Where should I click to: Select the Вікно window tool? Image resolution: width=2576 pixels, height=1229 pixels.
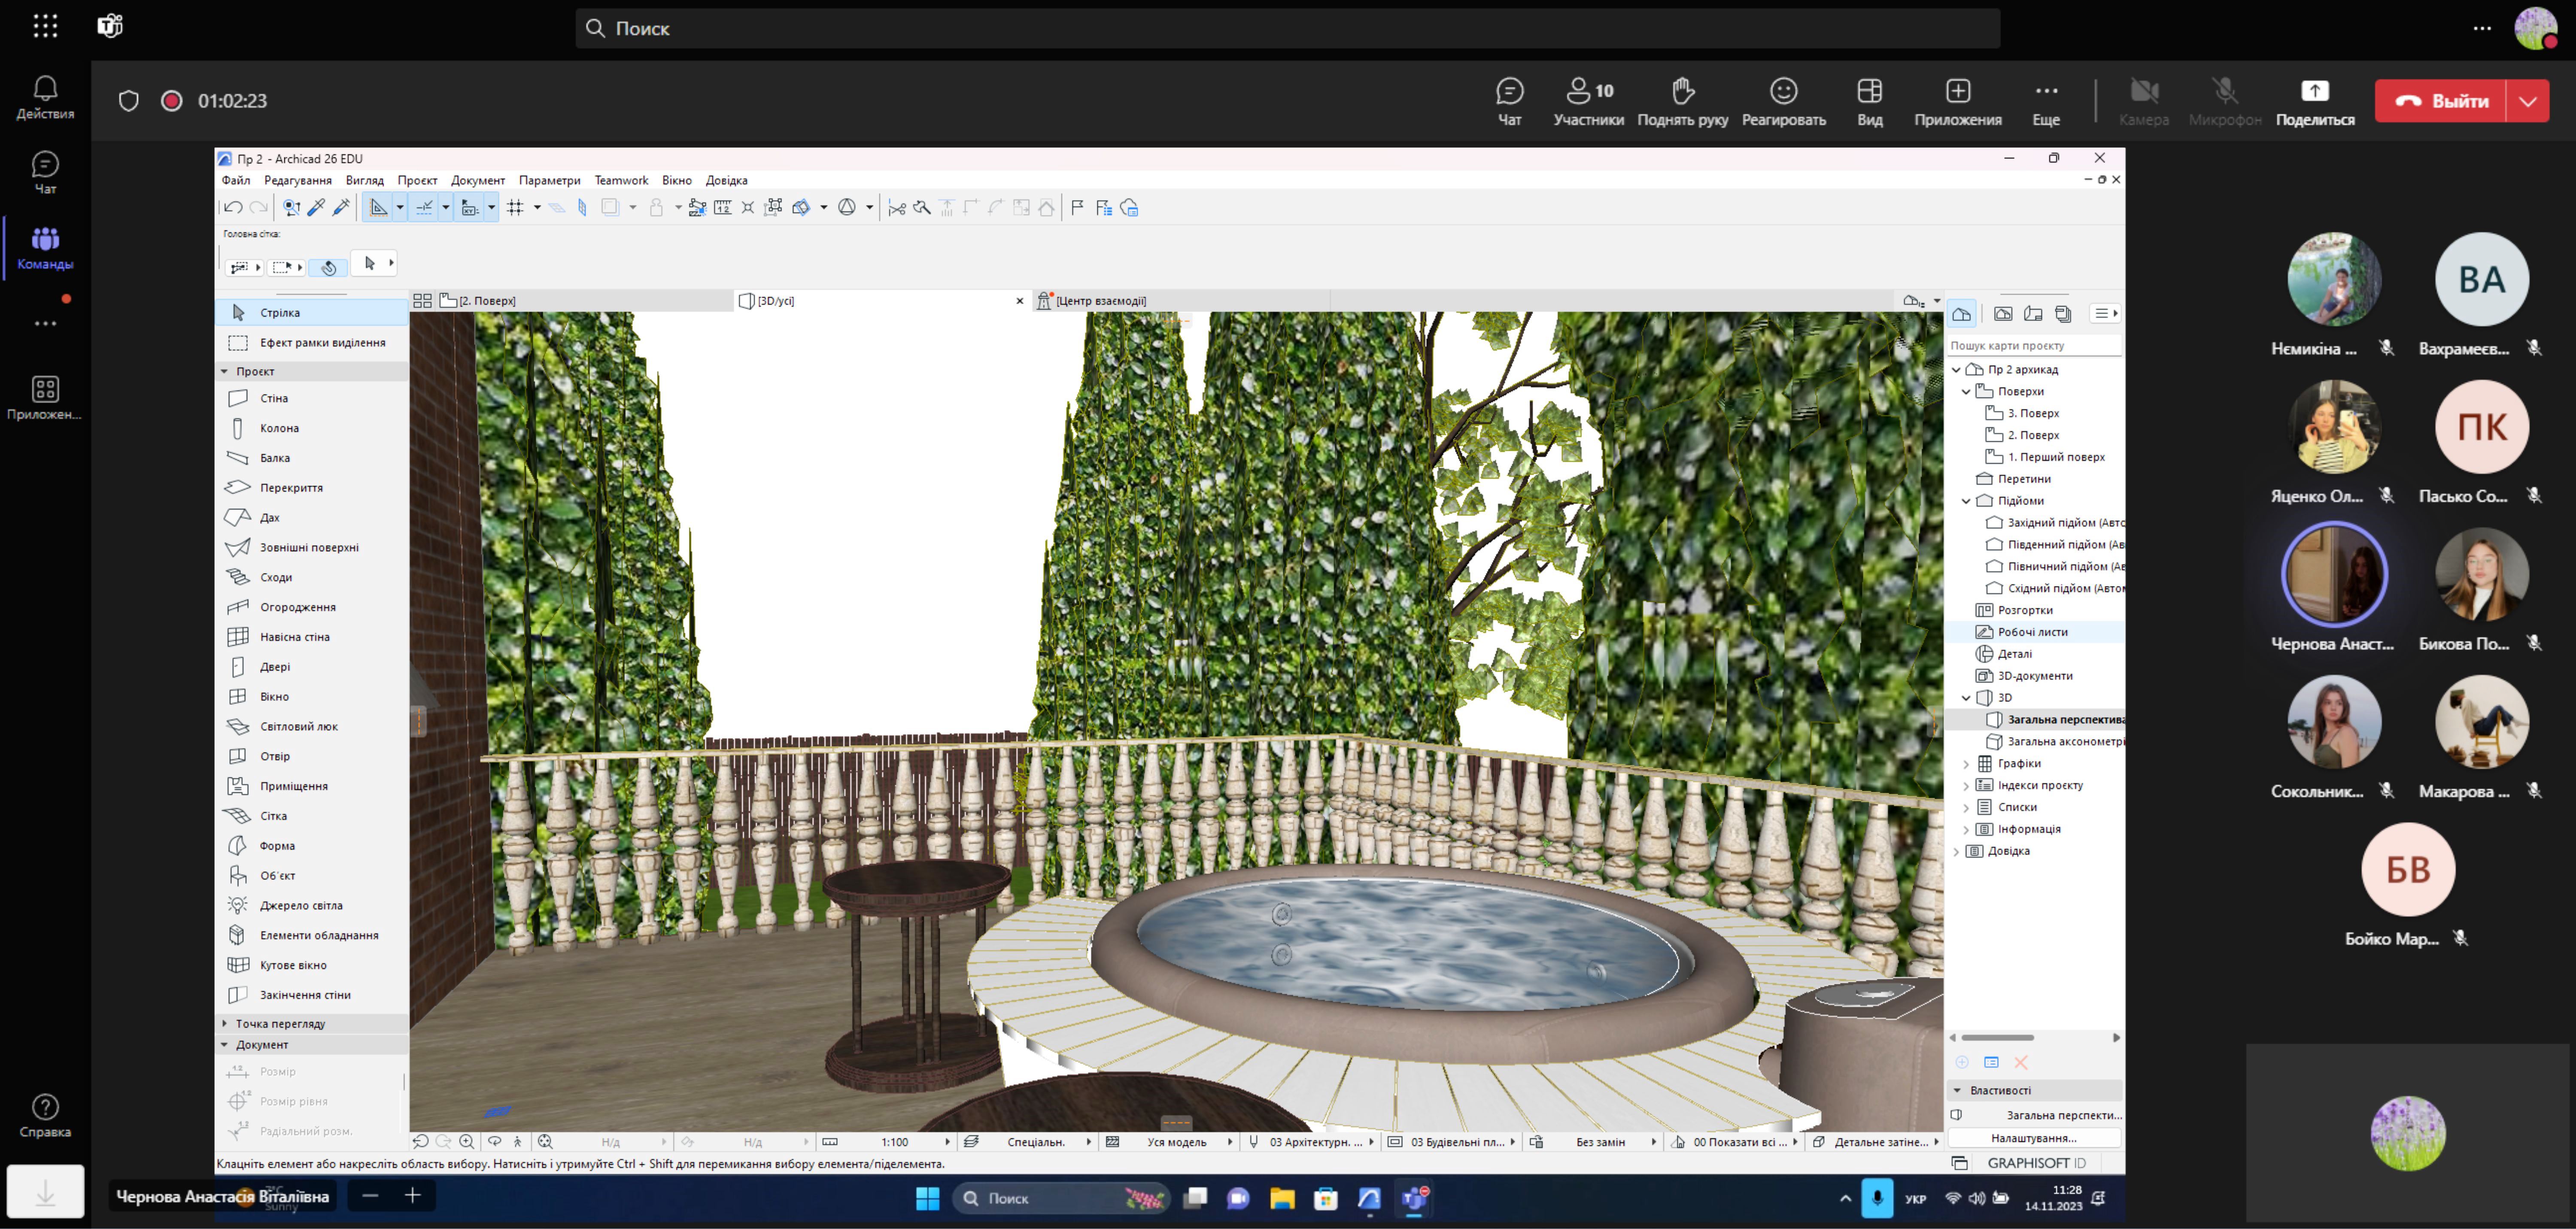(312, 697)
